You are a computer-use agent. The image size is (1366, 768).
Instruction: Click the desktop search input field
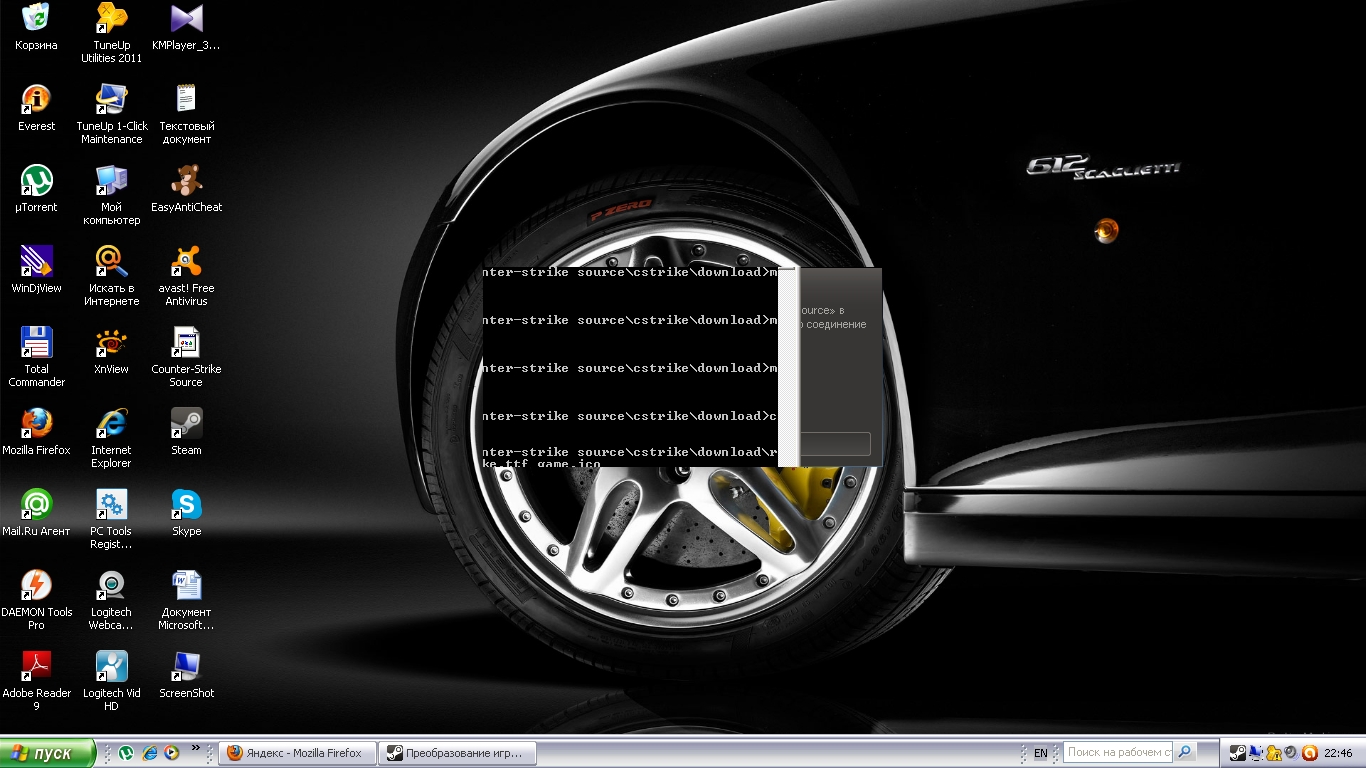coord(1118,752)
